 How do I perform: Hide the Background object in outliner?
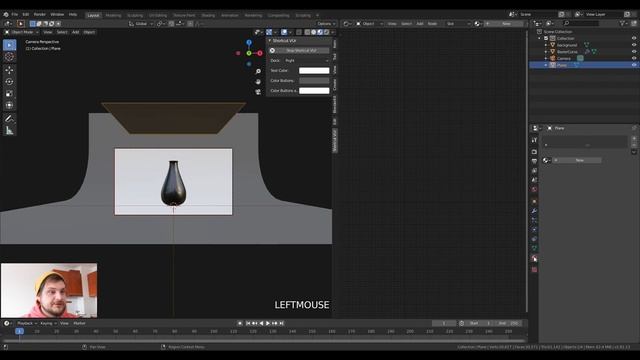(x=634, y=45)
